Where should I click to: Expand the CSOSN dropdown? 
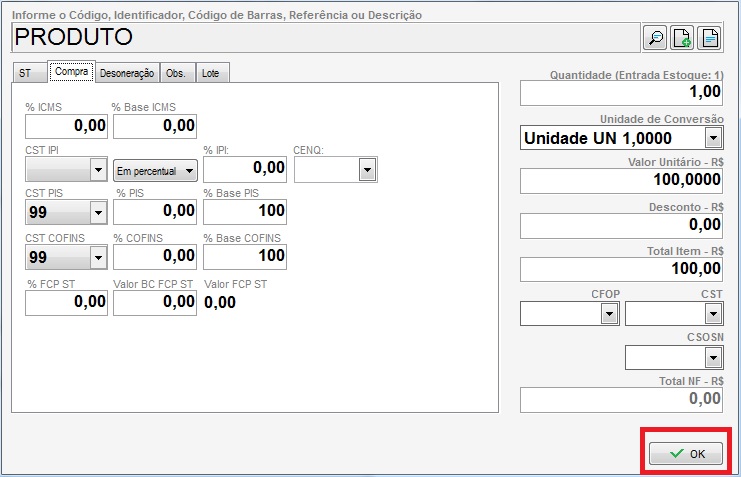pos(713,357)
